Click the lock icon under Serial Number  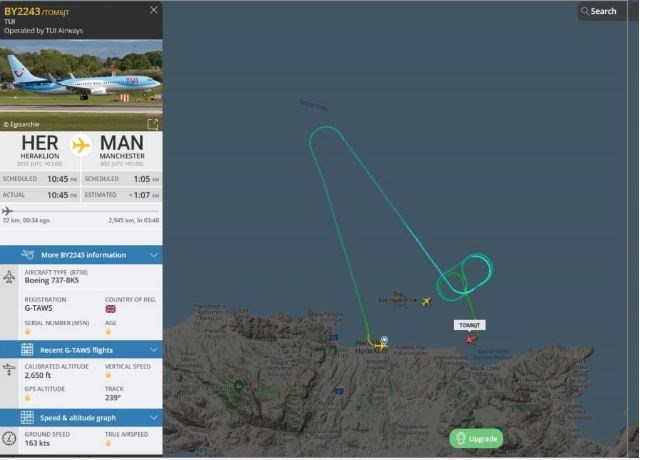pos(27,332)
